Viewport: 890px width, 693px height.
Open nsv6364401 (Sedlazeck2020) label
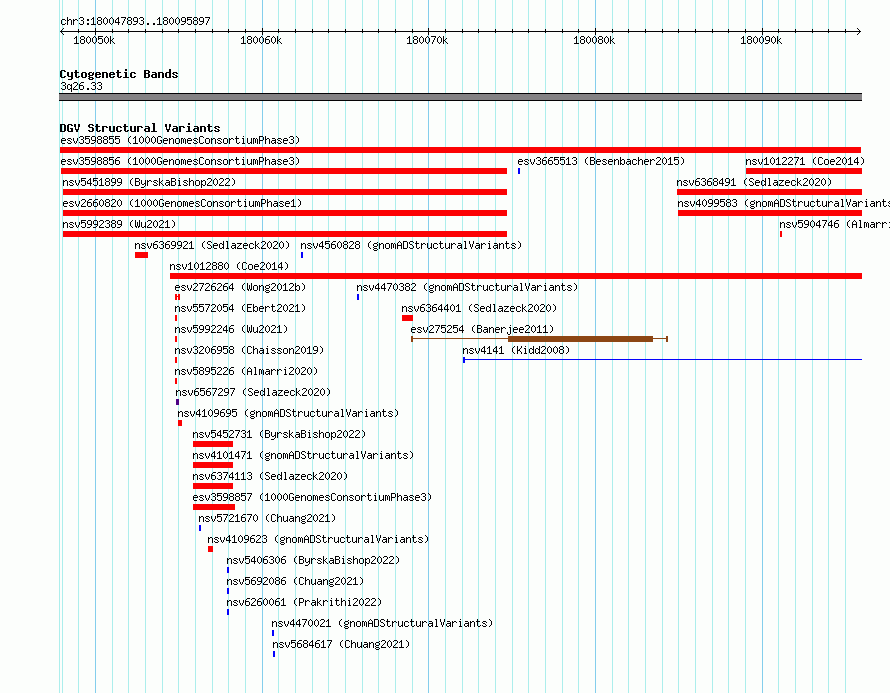[x=479, y=308]
